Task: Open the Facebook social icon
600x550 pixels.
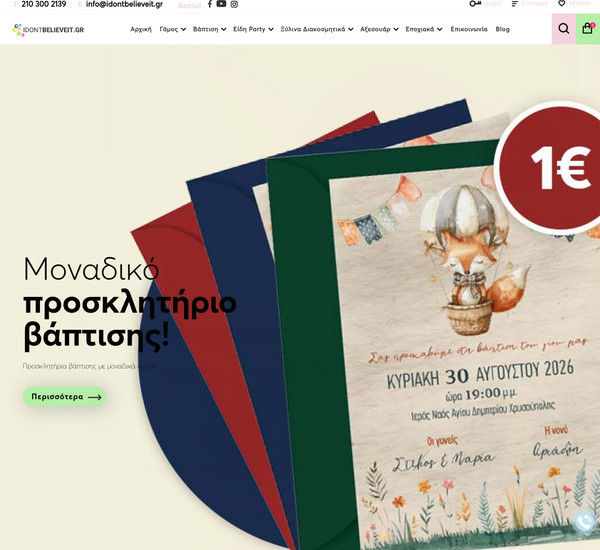Action: 210,4
